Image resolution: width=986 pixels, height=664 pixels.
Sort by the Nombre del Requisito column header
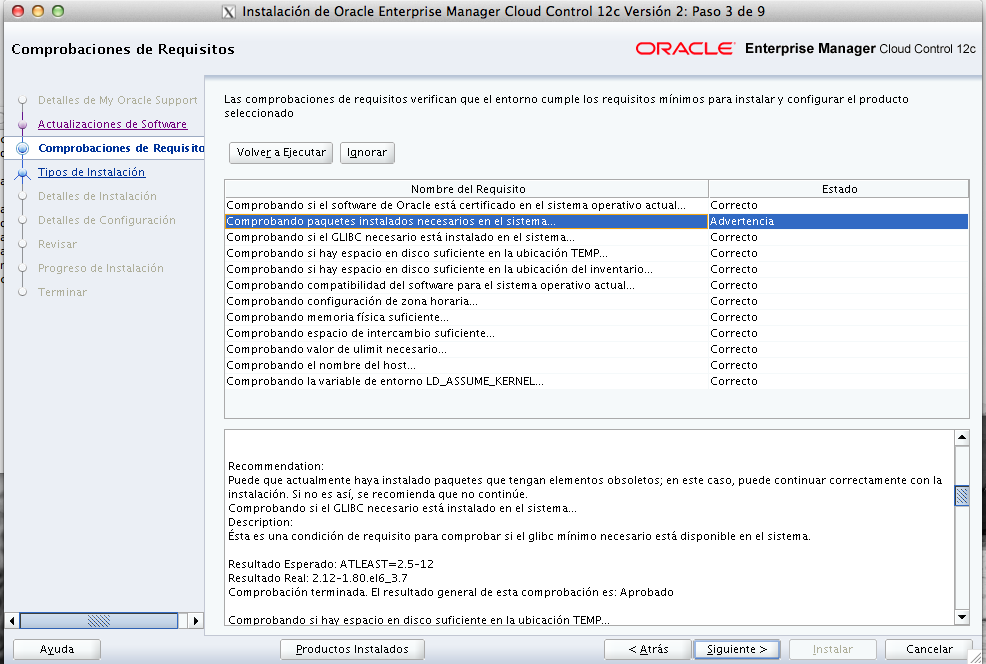(466, 189)
